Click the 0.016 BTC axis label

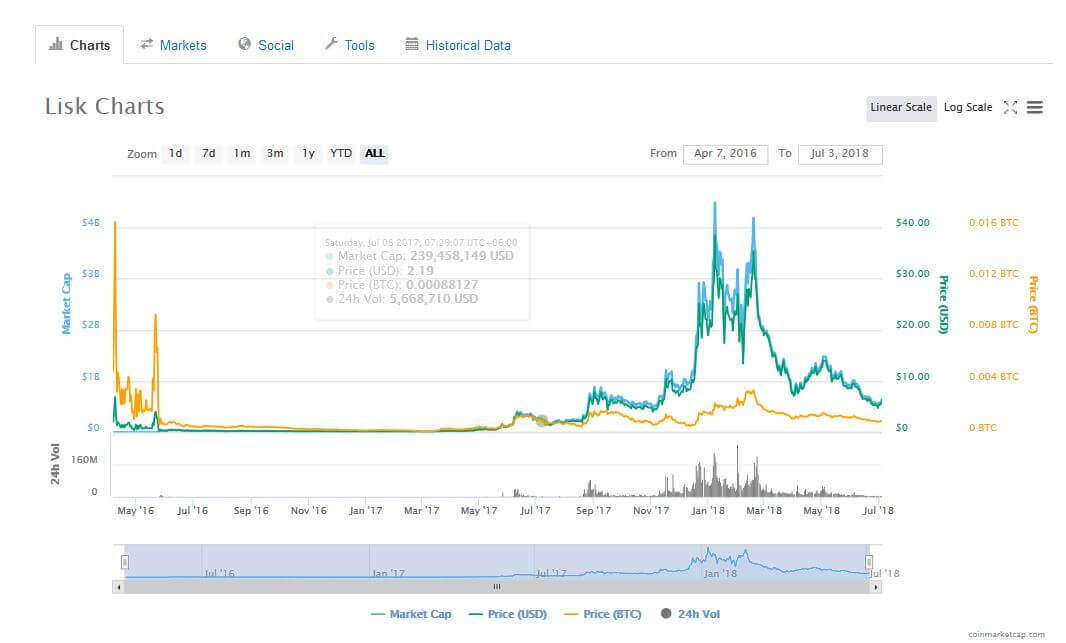(993, 223)
